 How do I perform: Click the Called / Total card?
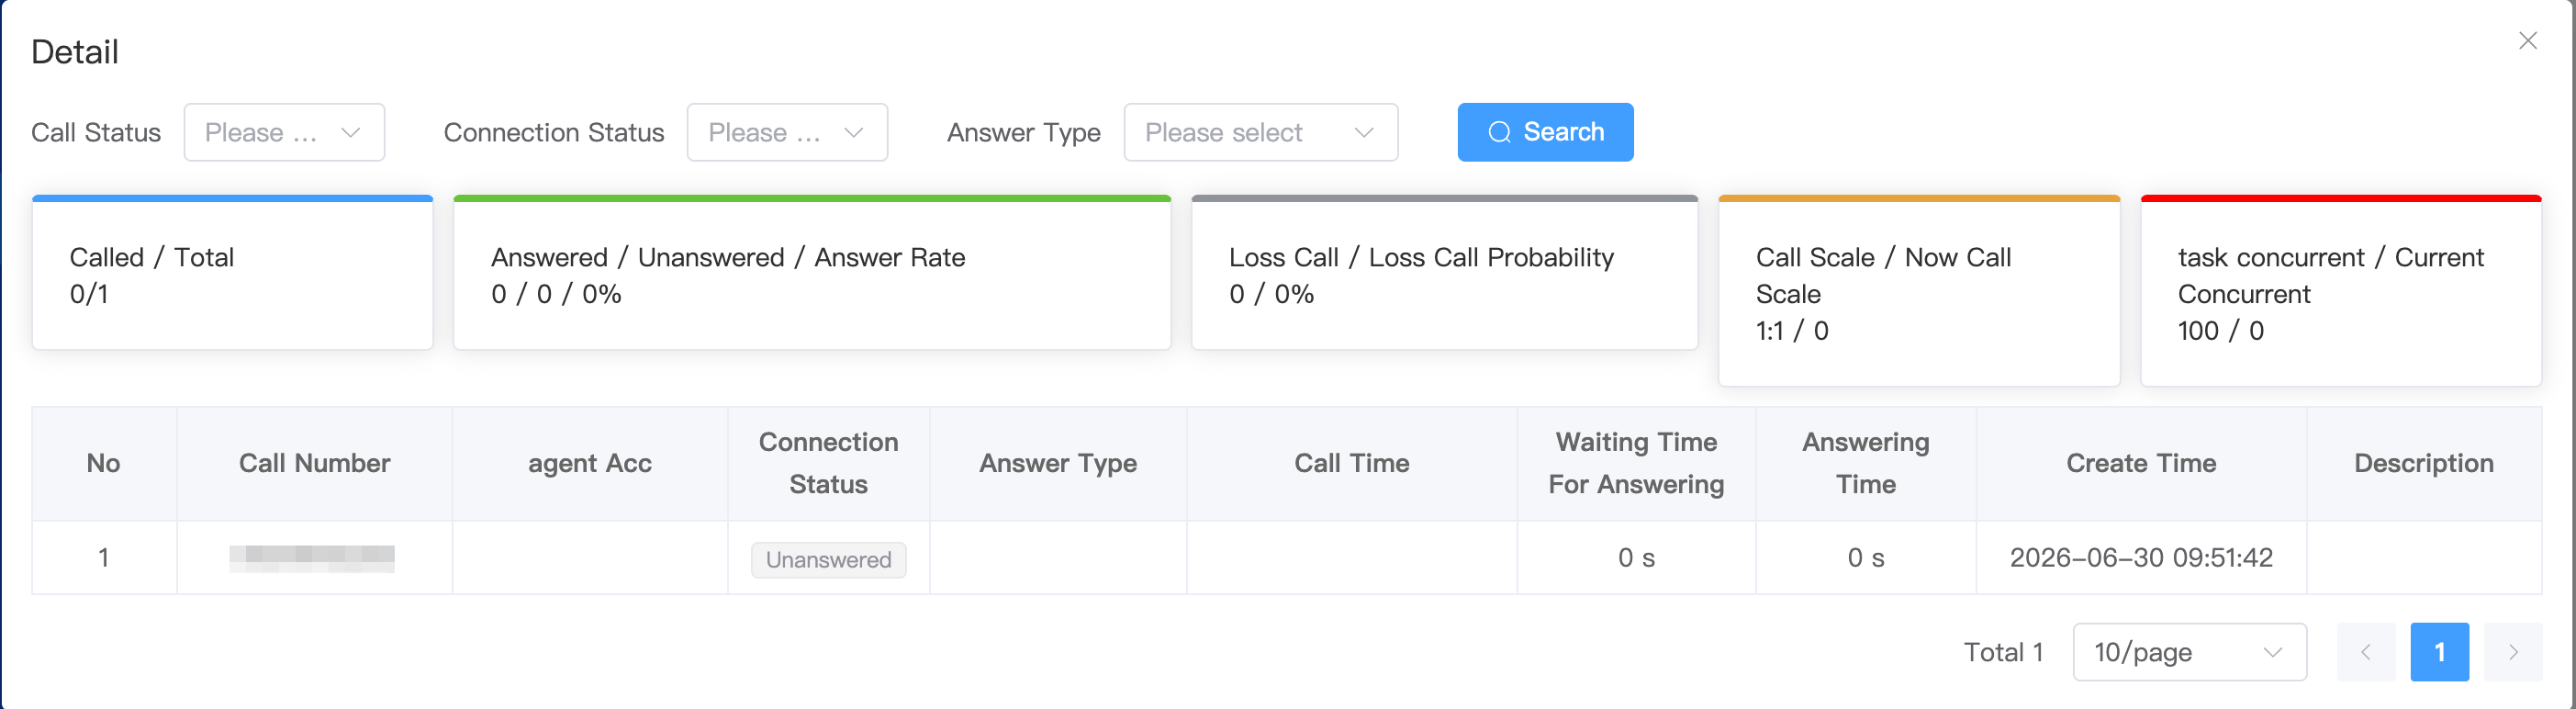[232, 273]
